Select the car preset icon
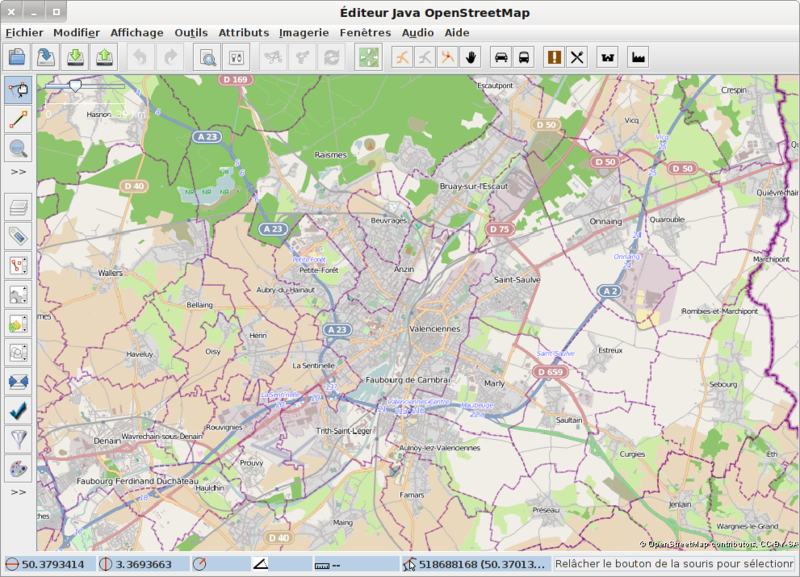Image resolution: width=800 pixels, height=577 pixels. pyautogui.click(x=501, y=57)
